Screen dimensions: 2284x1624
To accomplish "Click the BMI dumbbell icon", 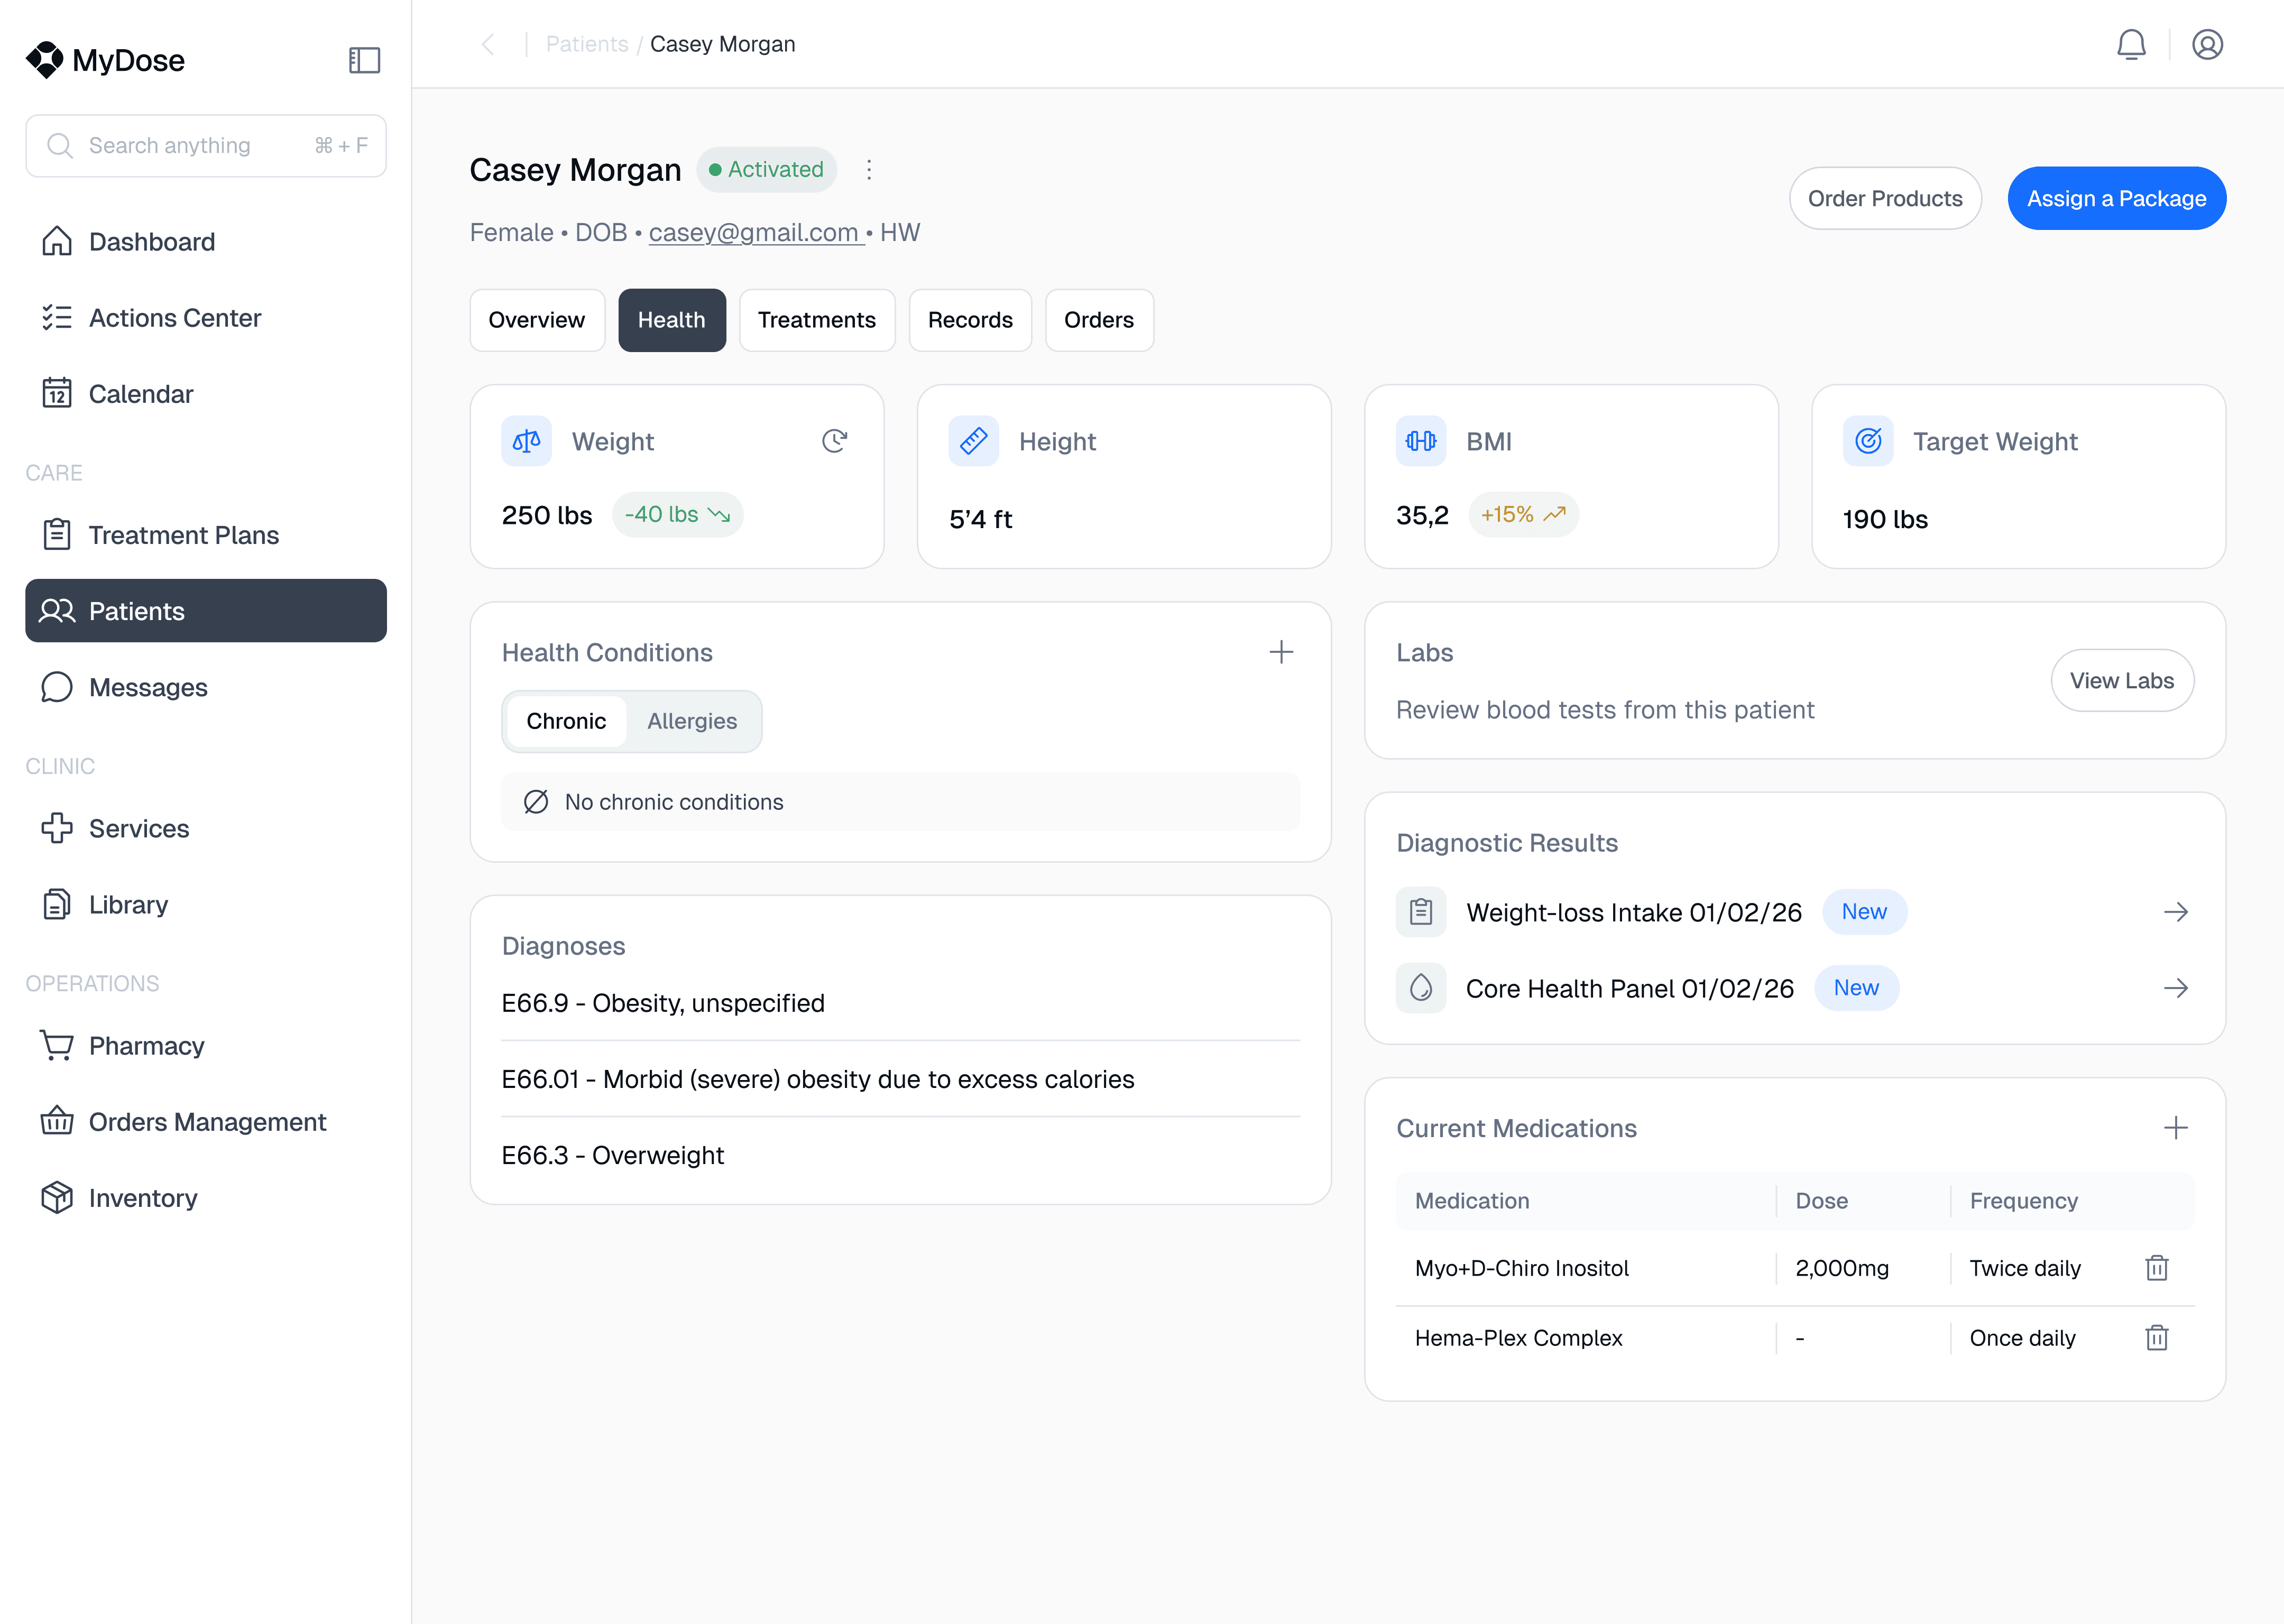I will (1421, 441).
